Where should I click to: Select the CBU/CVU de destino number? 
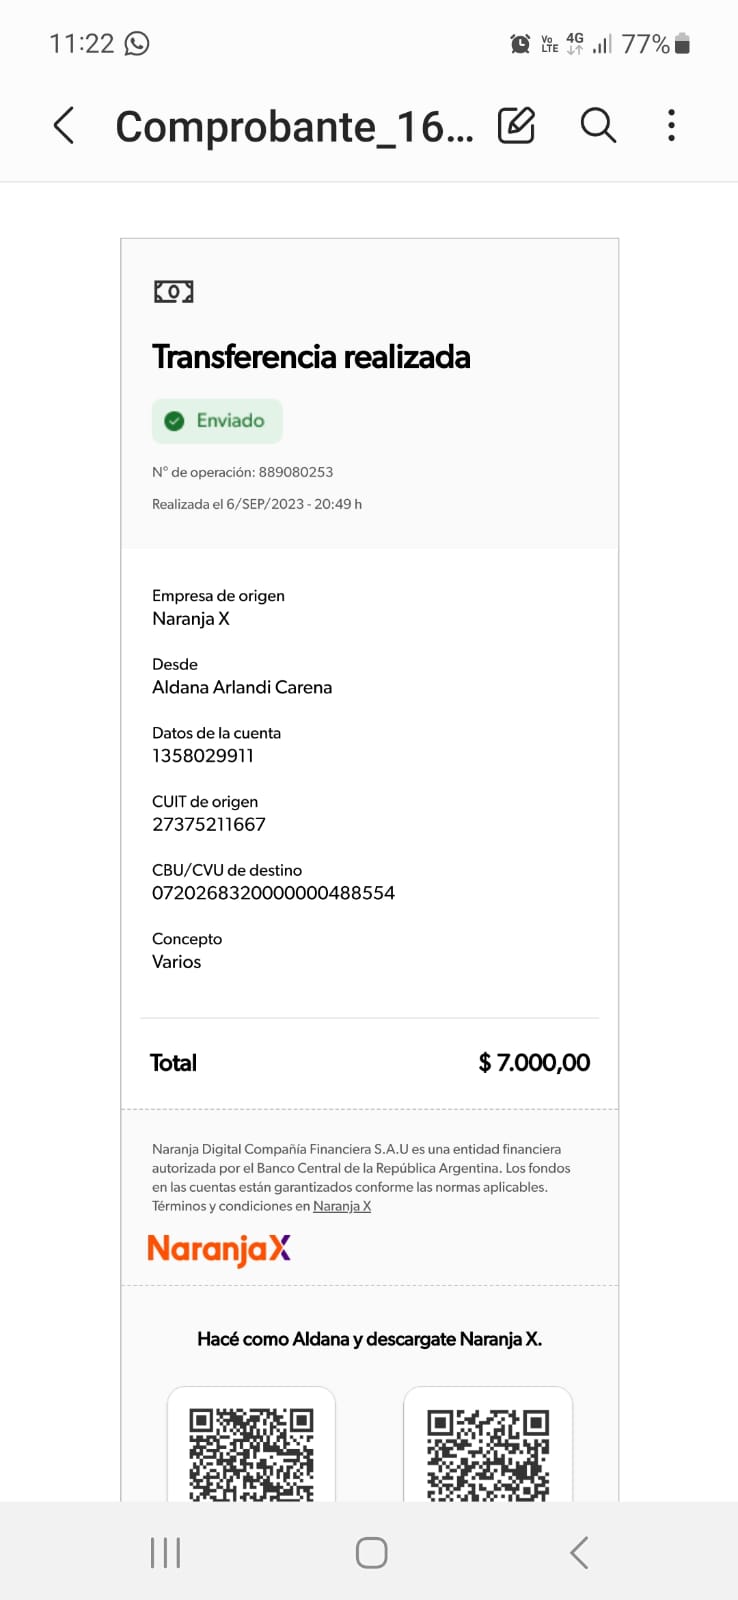pos(273,893)
